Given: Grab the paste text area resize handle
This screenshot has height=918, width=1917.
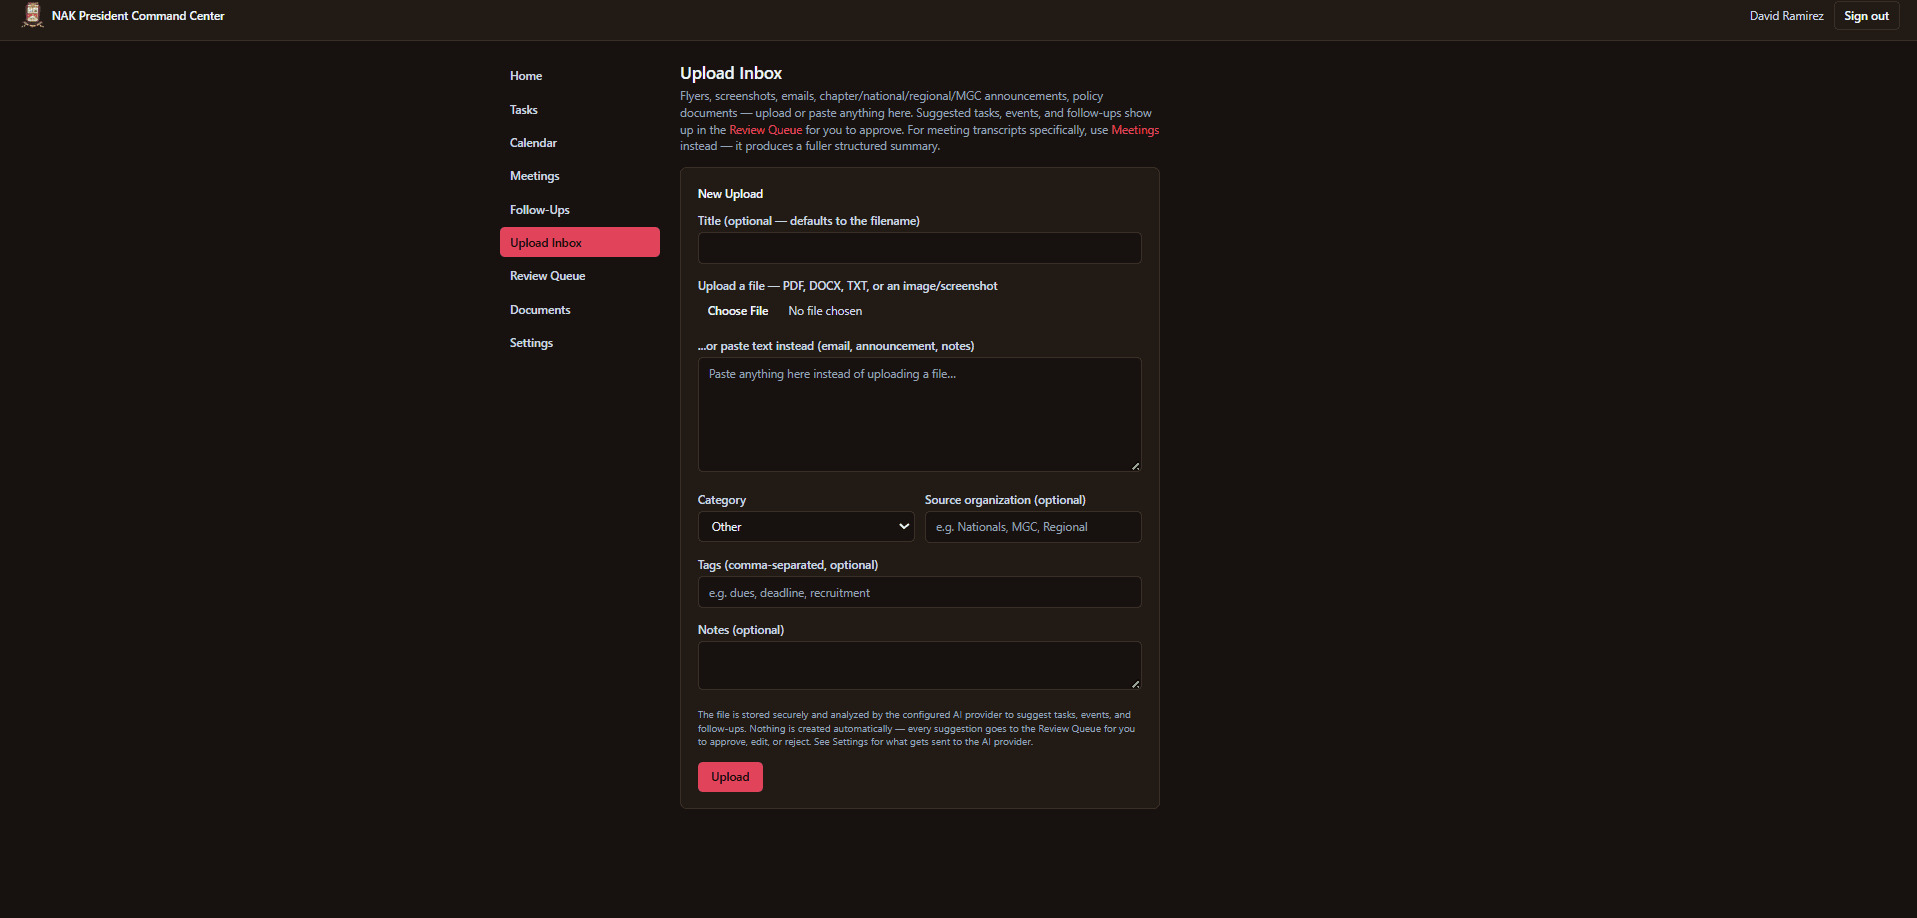Looking at the screenshot, I should (1135, 466).
